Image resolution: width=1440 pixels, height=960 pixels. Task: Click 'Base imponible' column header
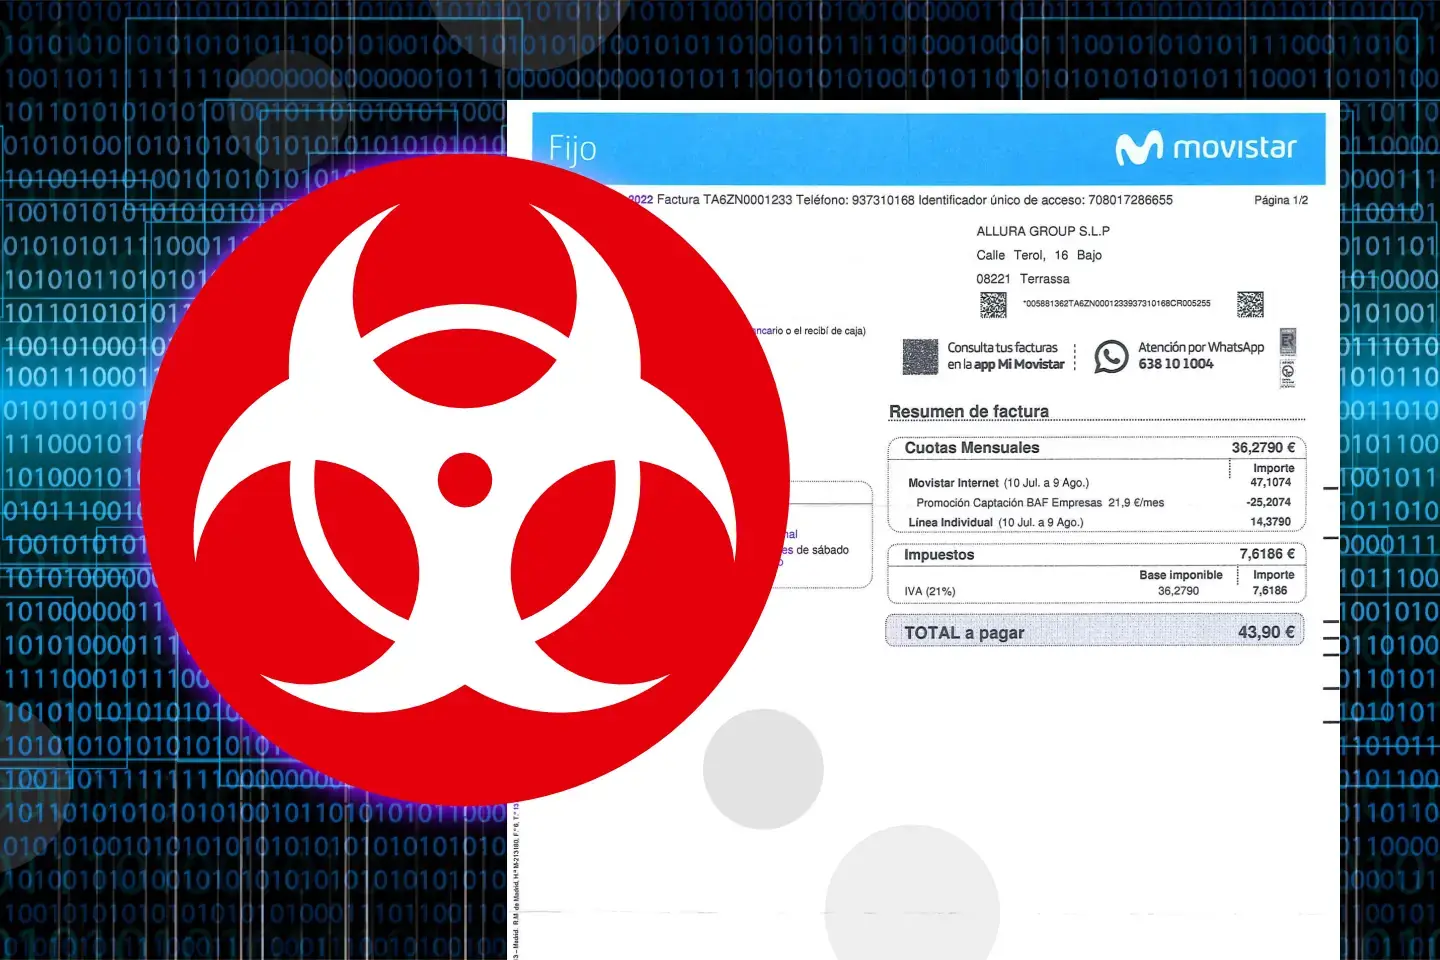click(1181, 575)
